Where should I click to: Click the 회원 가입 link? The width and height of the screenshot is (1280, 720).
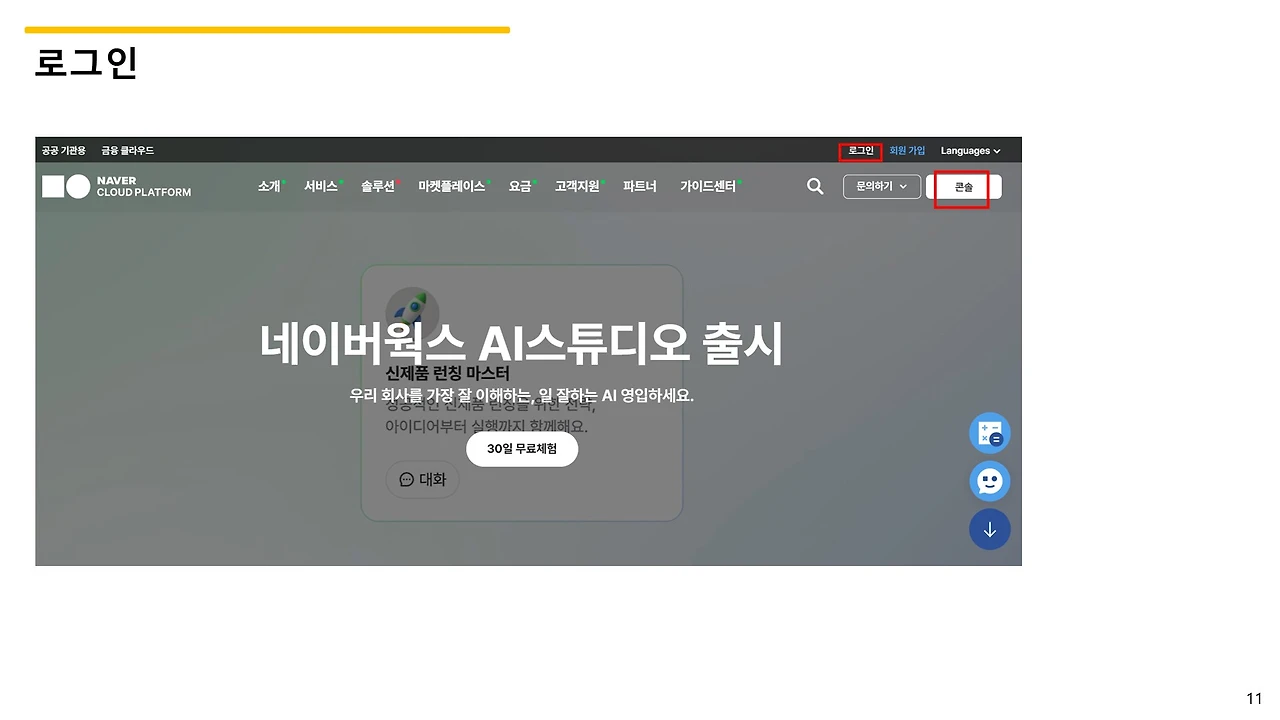(907, 150)
